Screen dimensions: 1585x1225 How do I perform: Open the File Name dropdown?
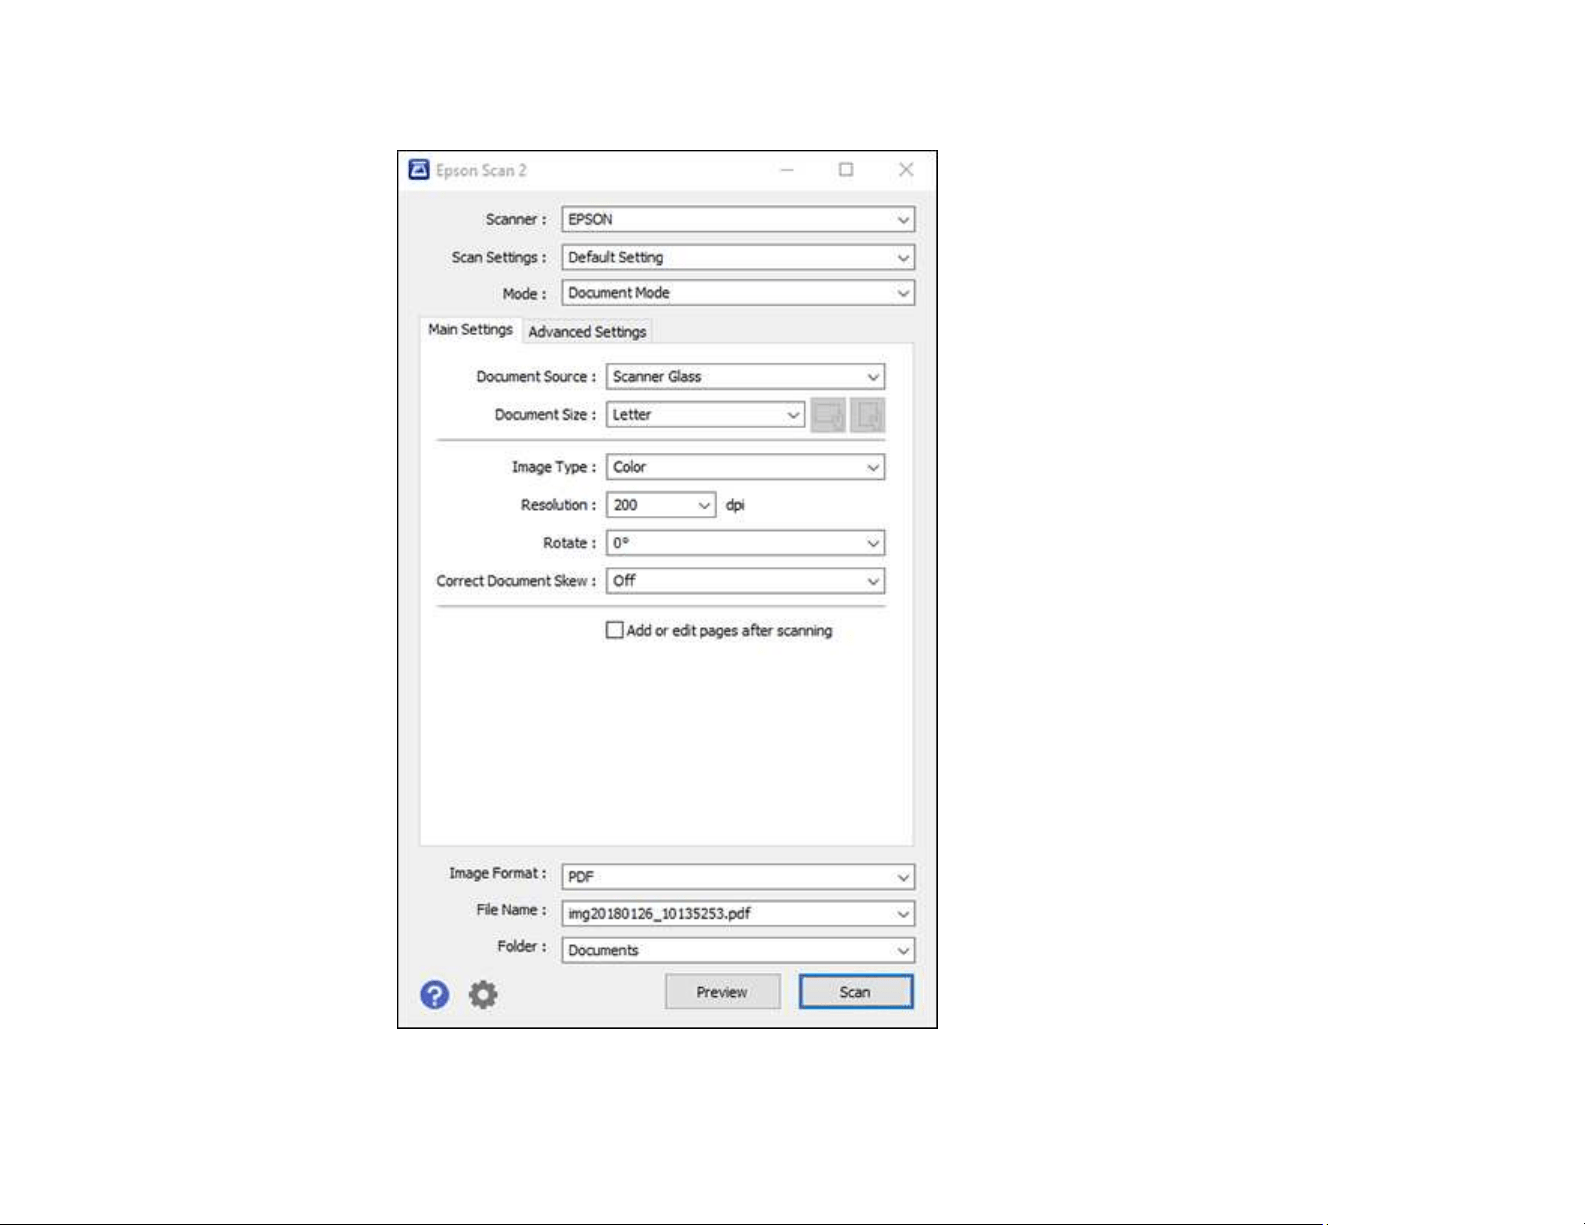coord(738,913)
